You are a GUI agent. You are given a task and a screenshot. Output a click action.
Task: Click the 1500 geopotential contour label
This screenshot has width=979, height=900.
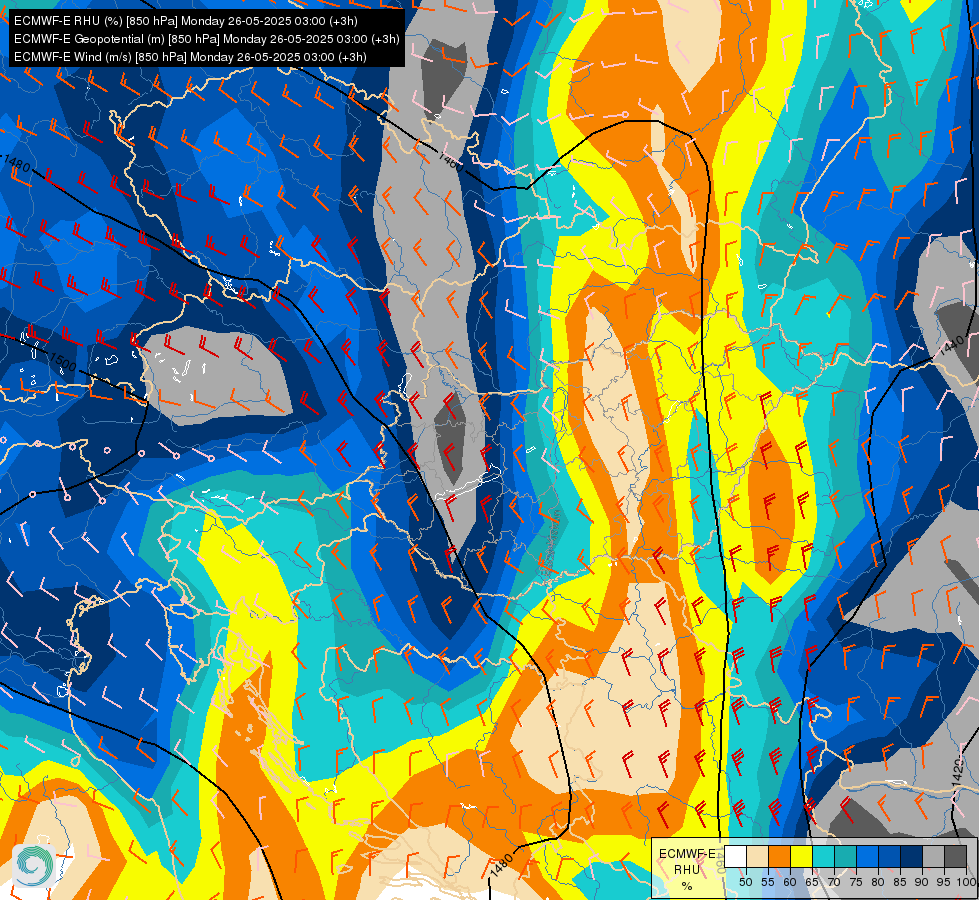[62, 361]
